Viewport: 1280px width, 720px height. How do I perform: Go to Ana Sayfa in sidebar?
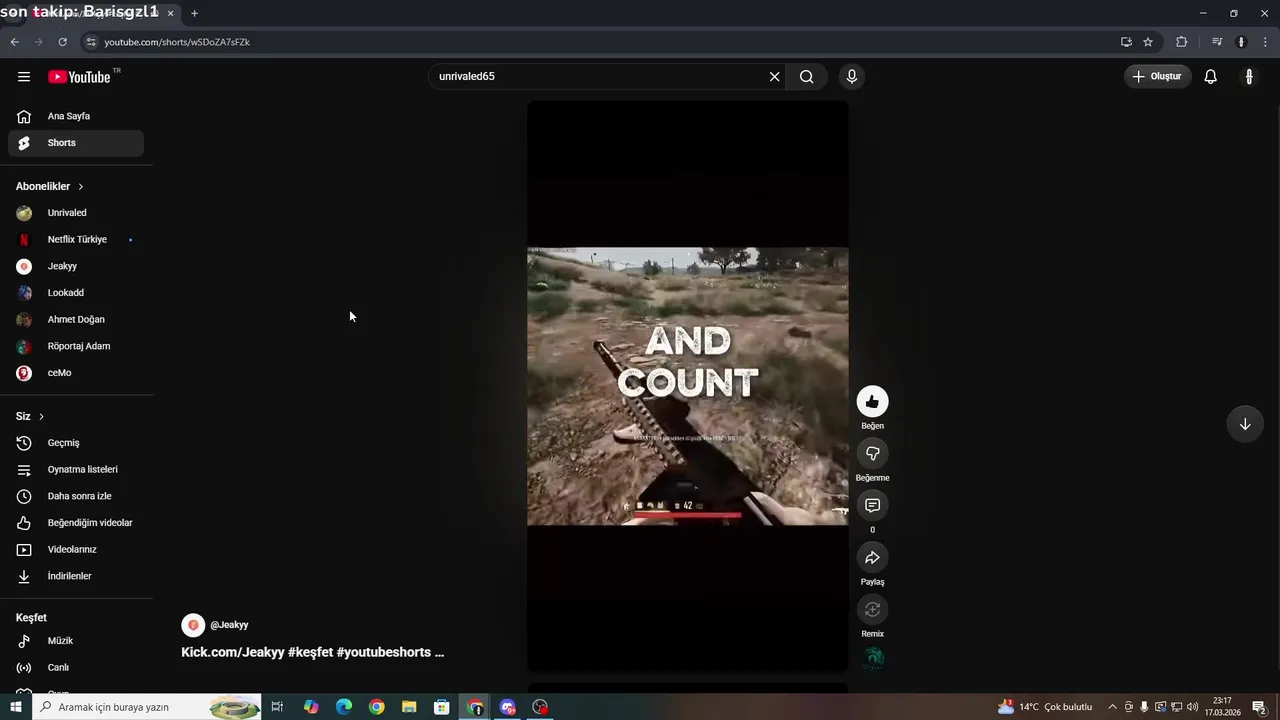(76, 116)
